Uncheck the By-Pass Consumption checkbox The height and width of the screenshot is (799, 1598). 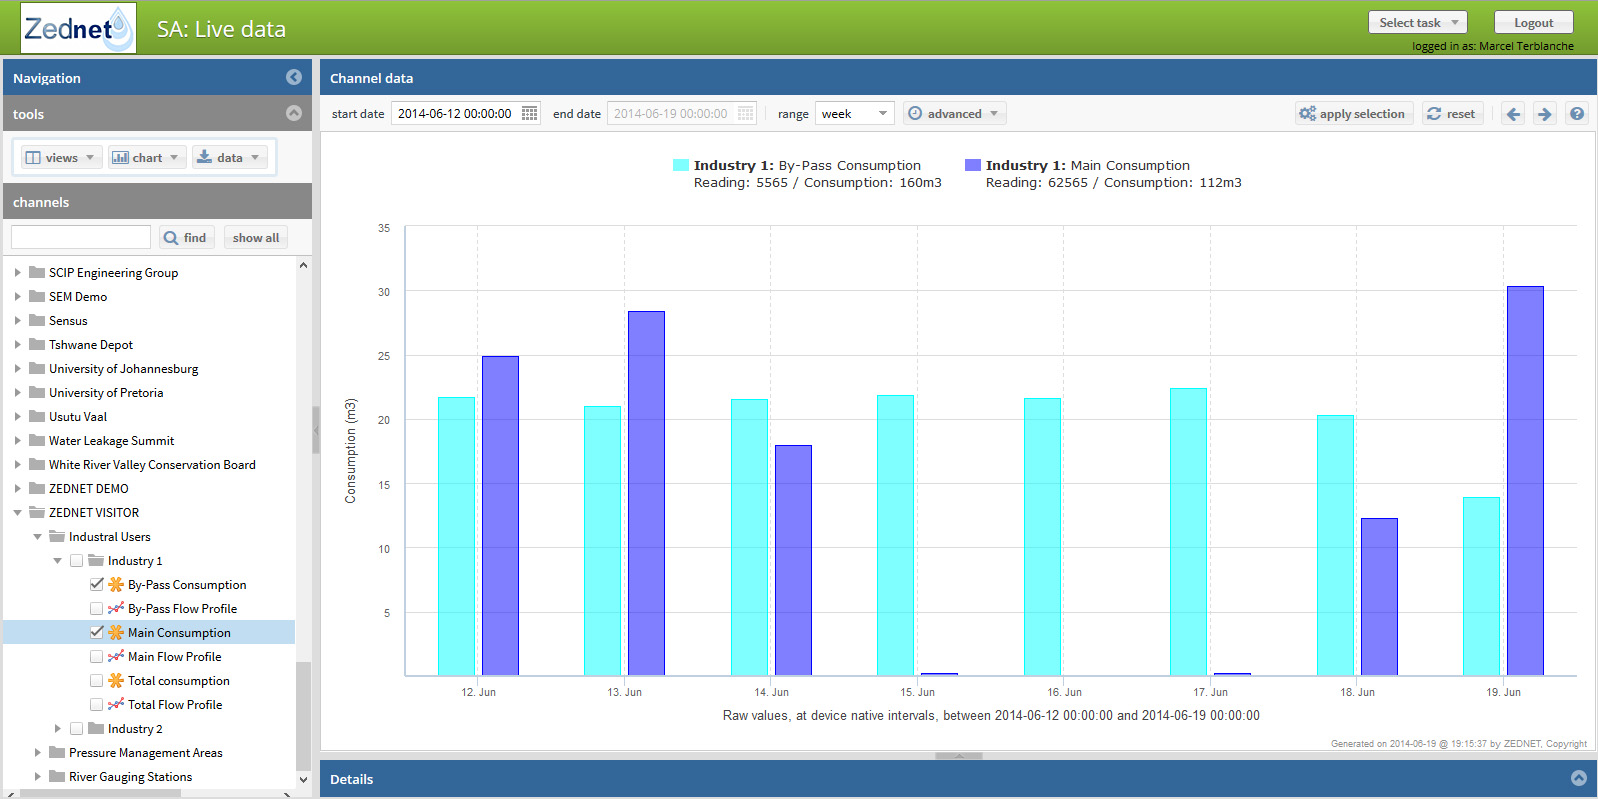(96, 584)
